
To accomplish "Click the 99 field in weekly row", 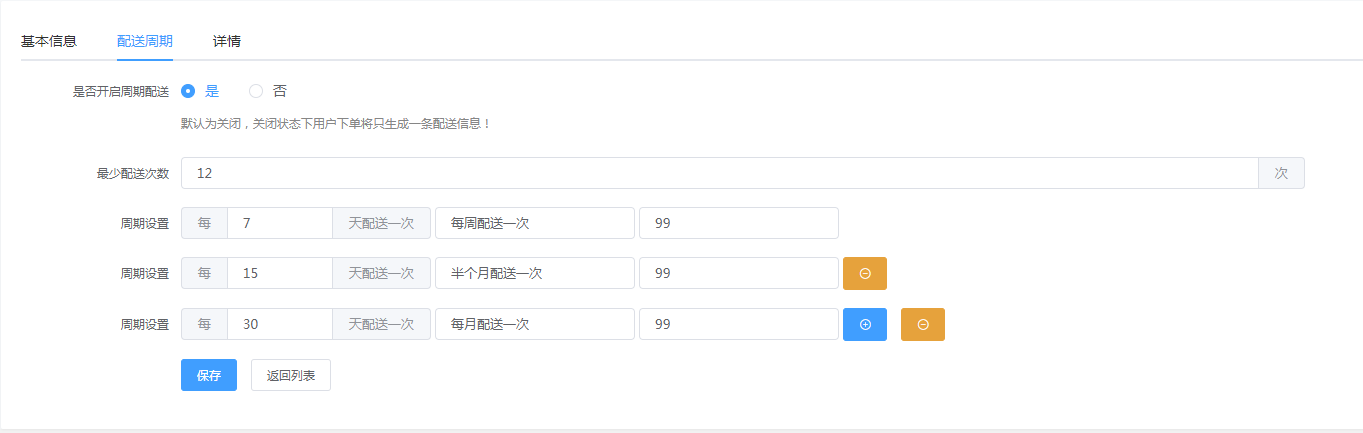I will click(739, 223).
